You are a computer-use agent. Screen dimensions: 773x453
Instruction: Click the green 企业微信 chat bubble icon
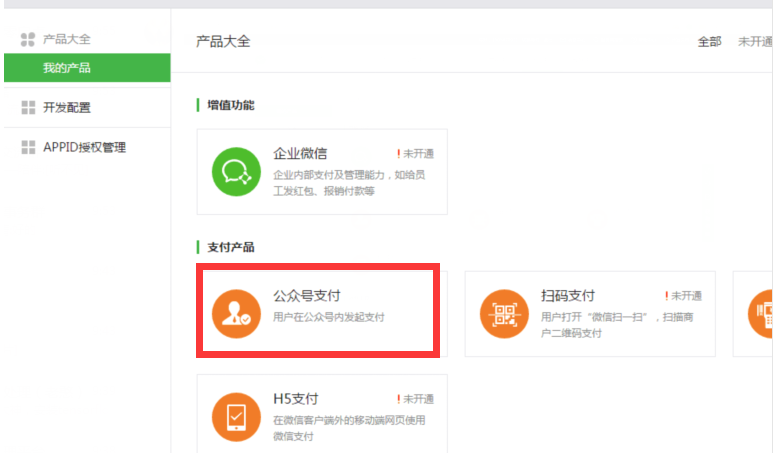(x=237, y=171)
